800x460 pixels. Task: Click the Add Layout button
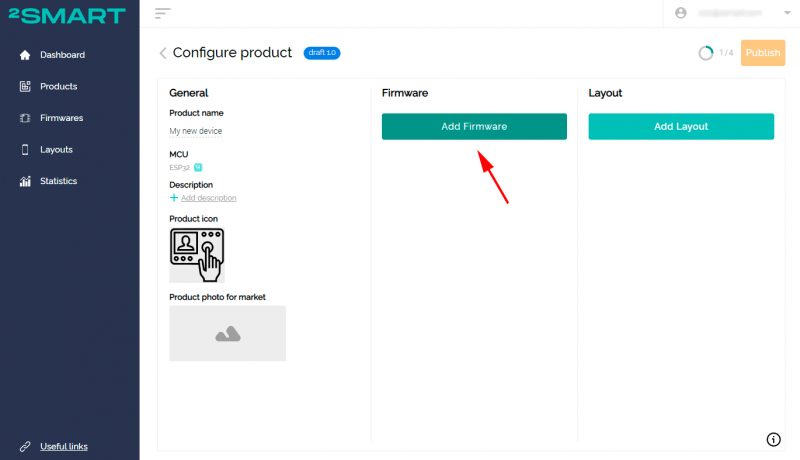click(681, 127)
